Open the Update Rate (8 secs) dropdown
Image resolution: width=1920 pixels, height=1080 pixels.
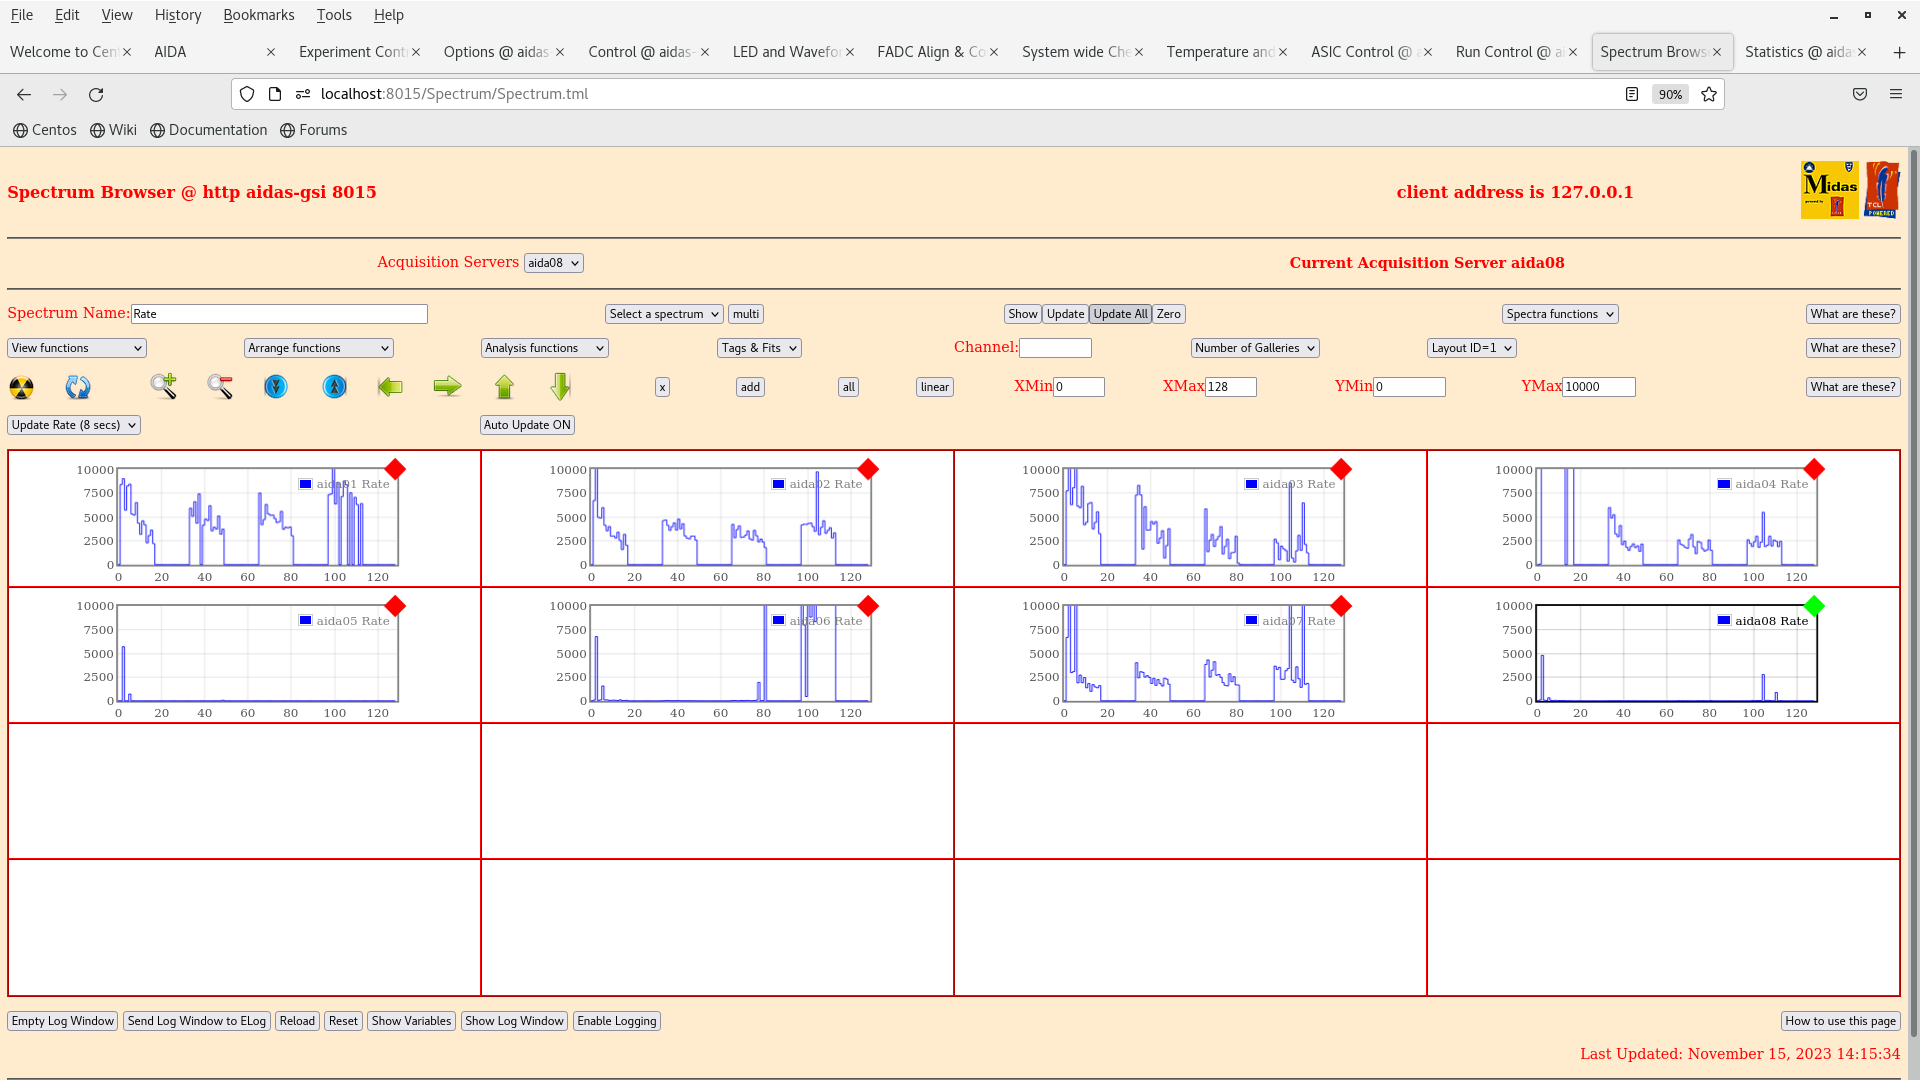click(x=74, y=425)
